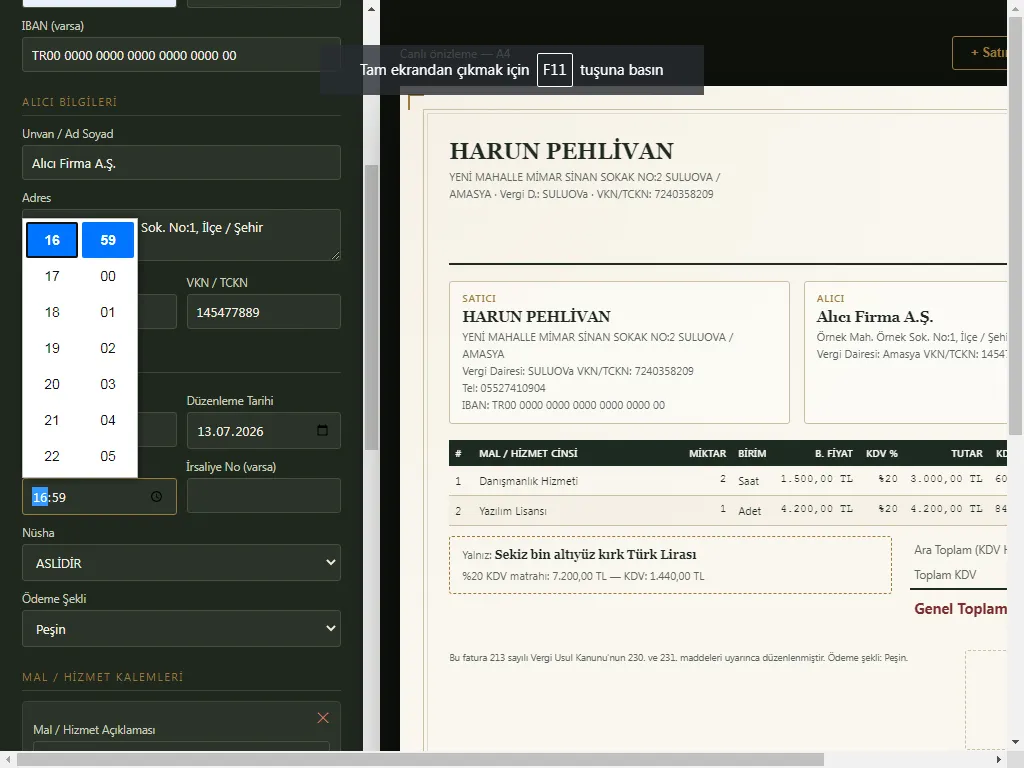This screenshot has height=768, width=1024.
Task: Focus the İrsaliye No input field
Action: click(264, 496)
